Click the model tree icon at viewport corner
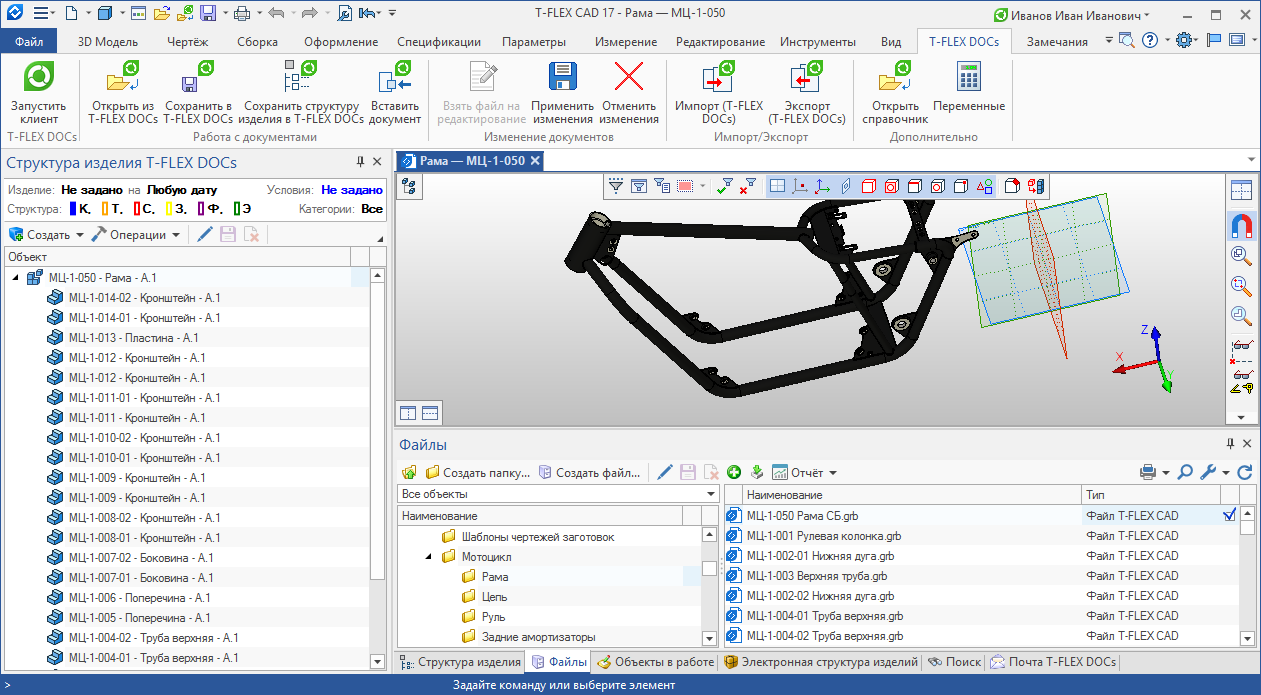1261x695 pixels. click(x=409, y=186)
